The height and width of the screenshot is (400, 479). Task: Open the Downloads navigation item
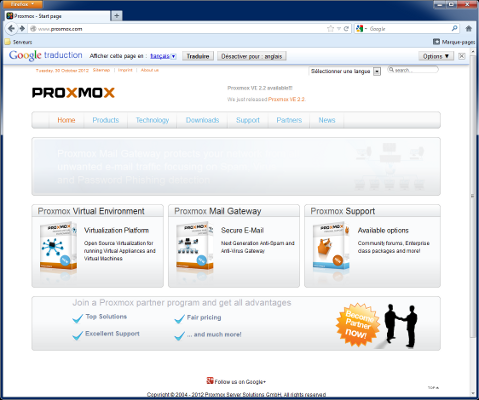click(x=202, y=120)
